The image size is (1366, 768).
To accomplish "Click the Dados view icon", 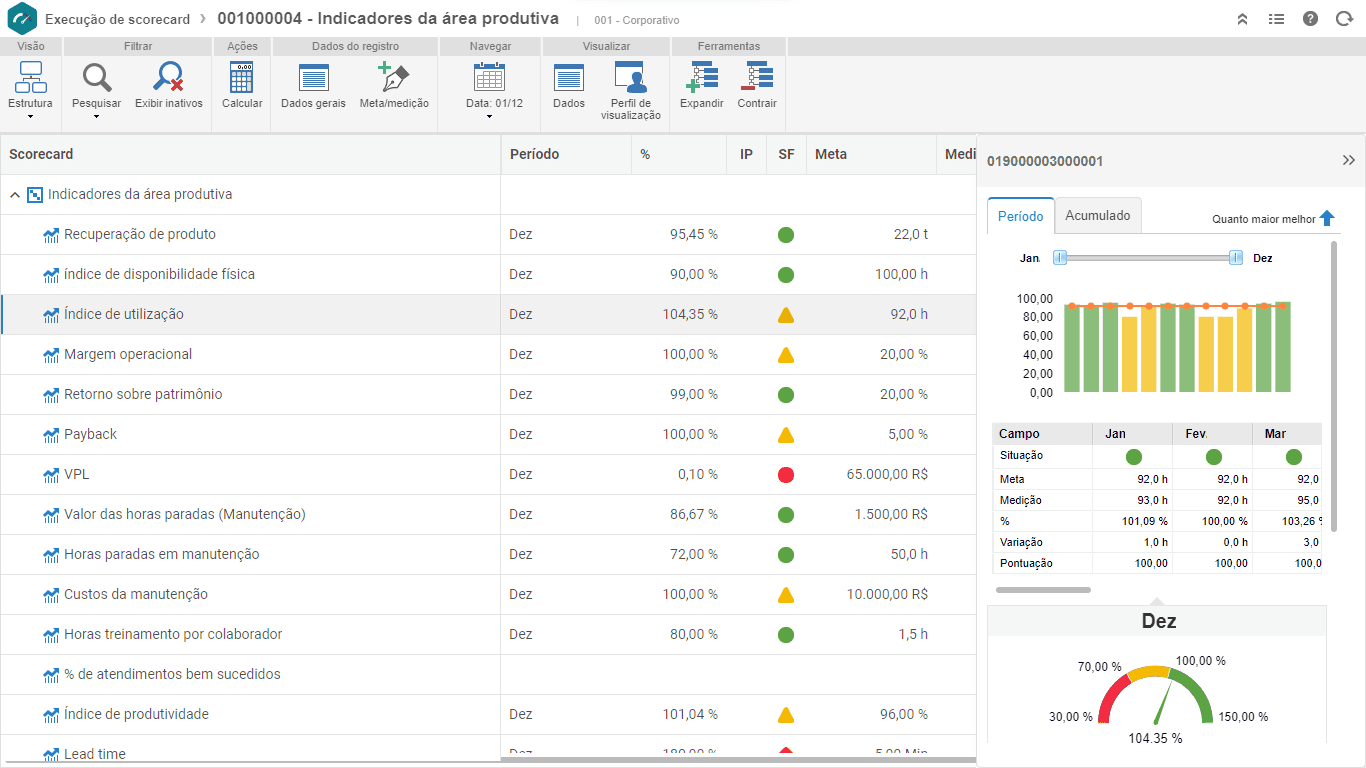I will click(569, 78).
